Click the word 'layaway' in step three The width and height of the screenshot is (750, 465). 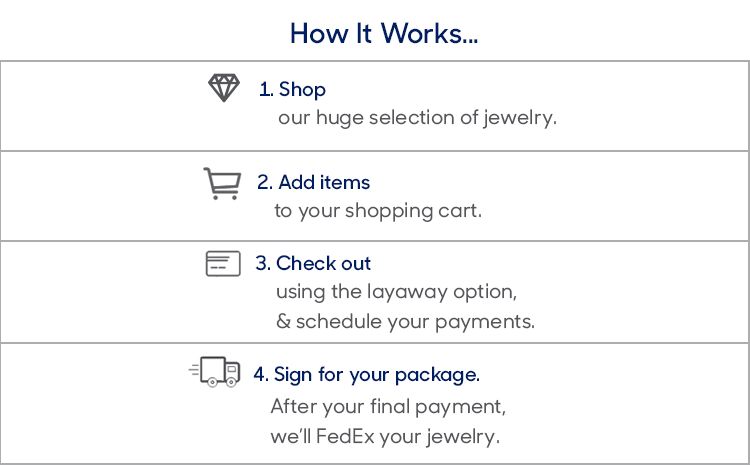pos(392,292)
